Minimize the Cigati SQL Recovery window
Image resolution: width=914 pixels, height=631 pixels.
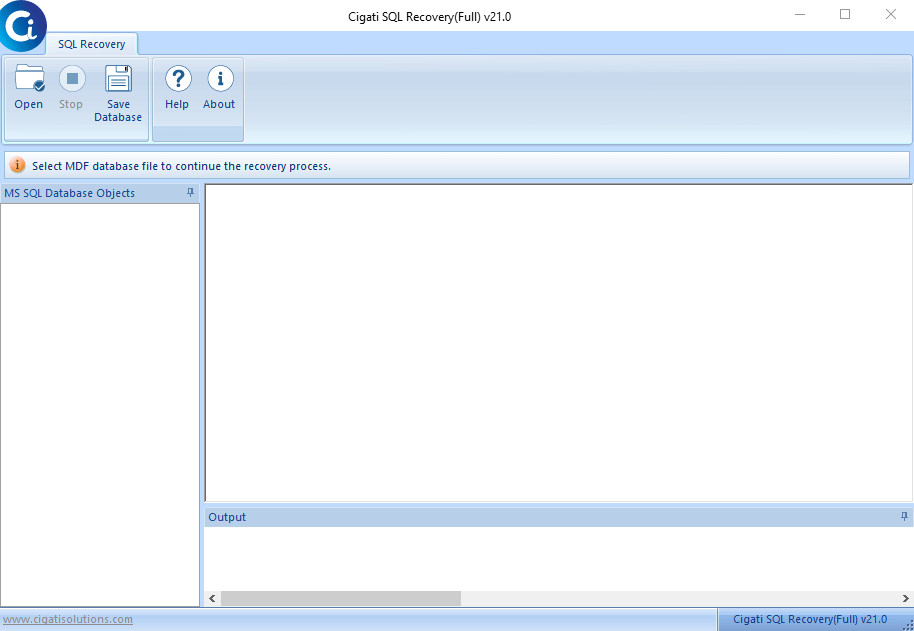[x=800, y=15]
